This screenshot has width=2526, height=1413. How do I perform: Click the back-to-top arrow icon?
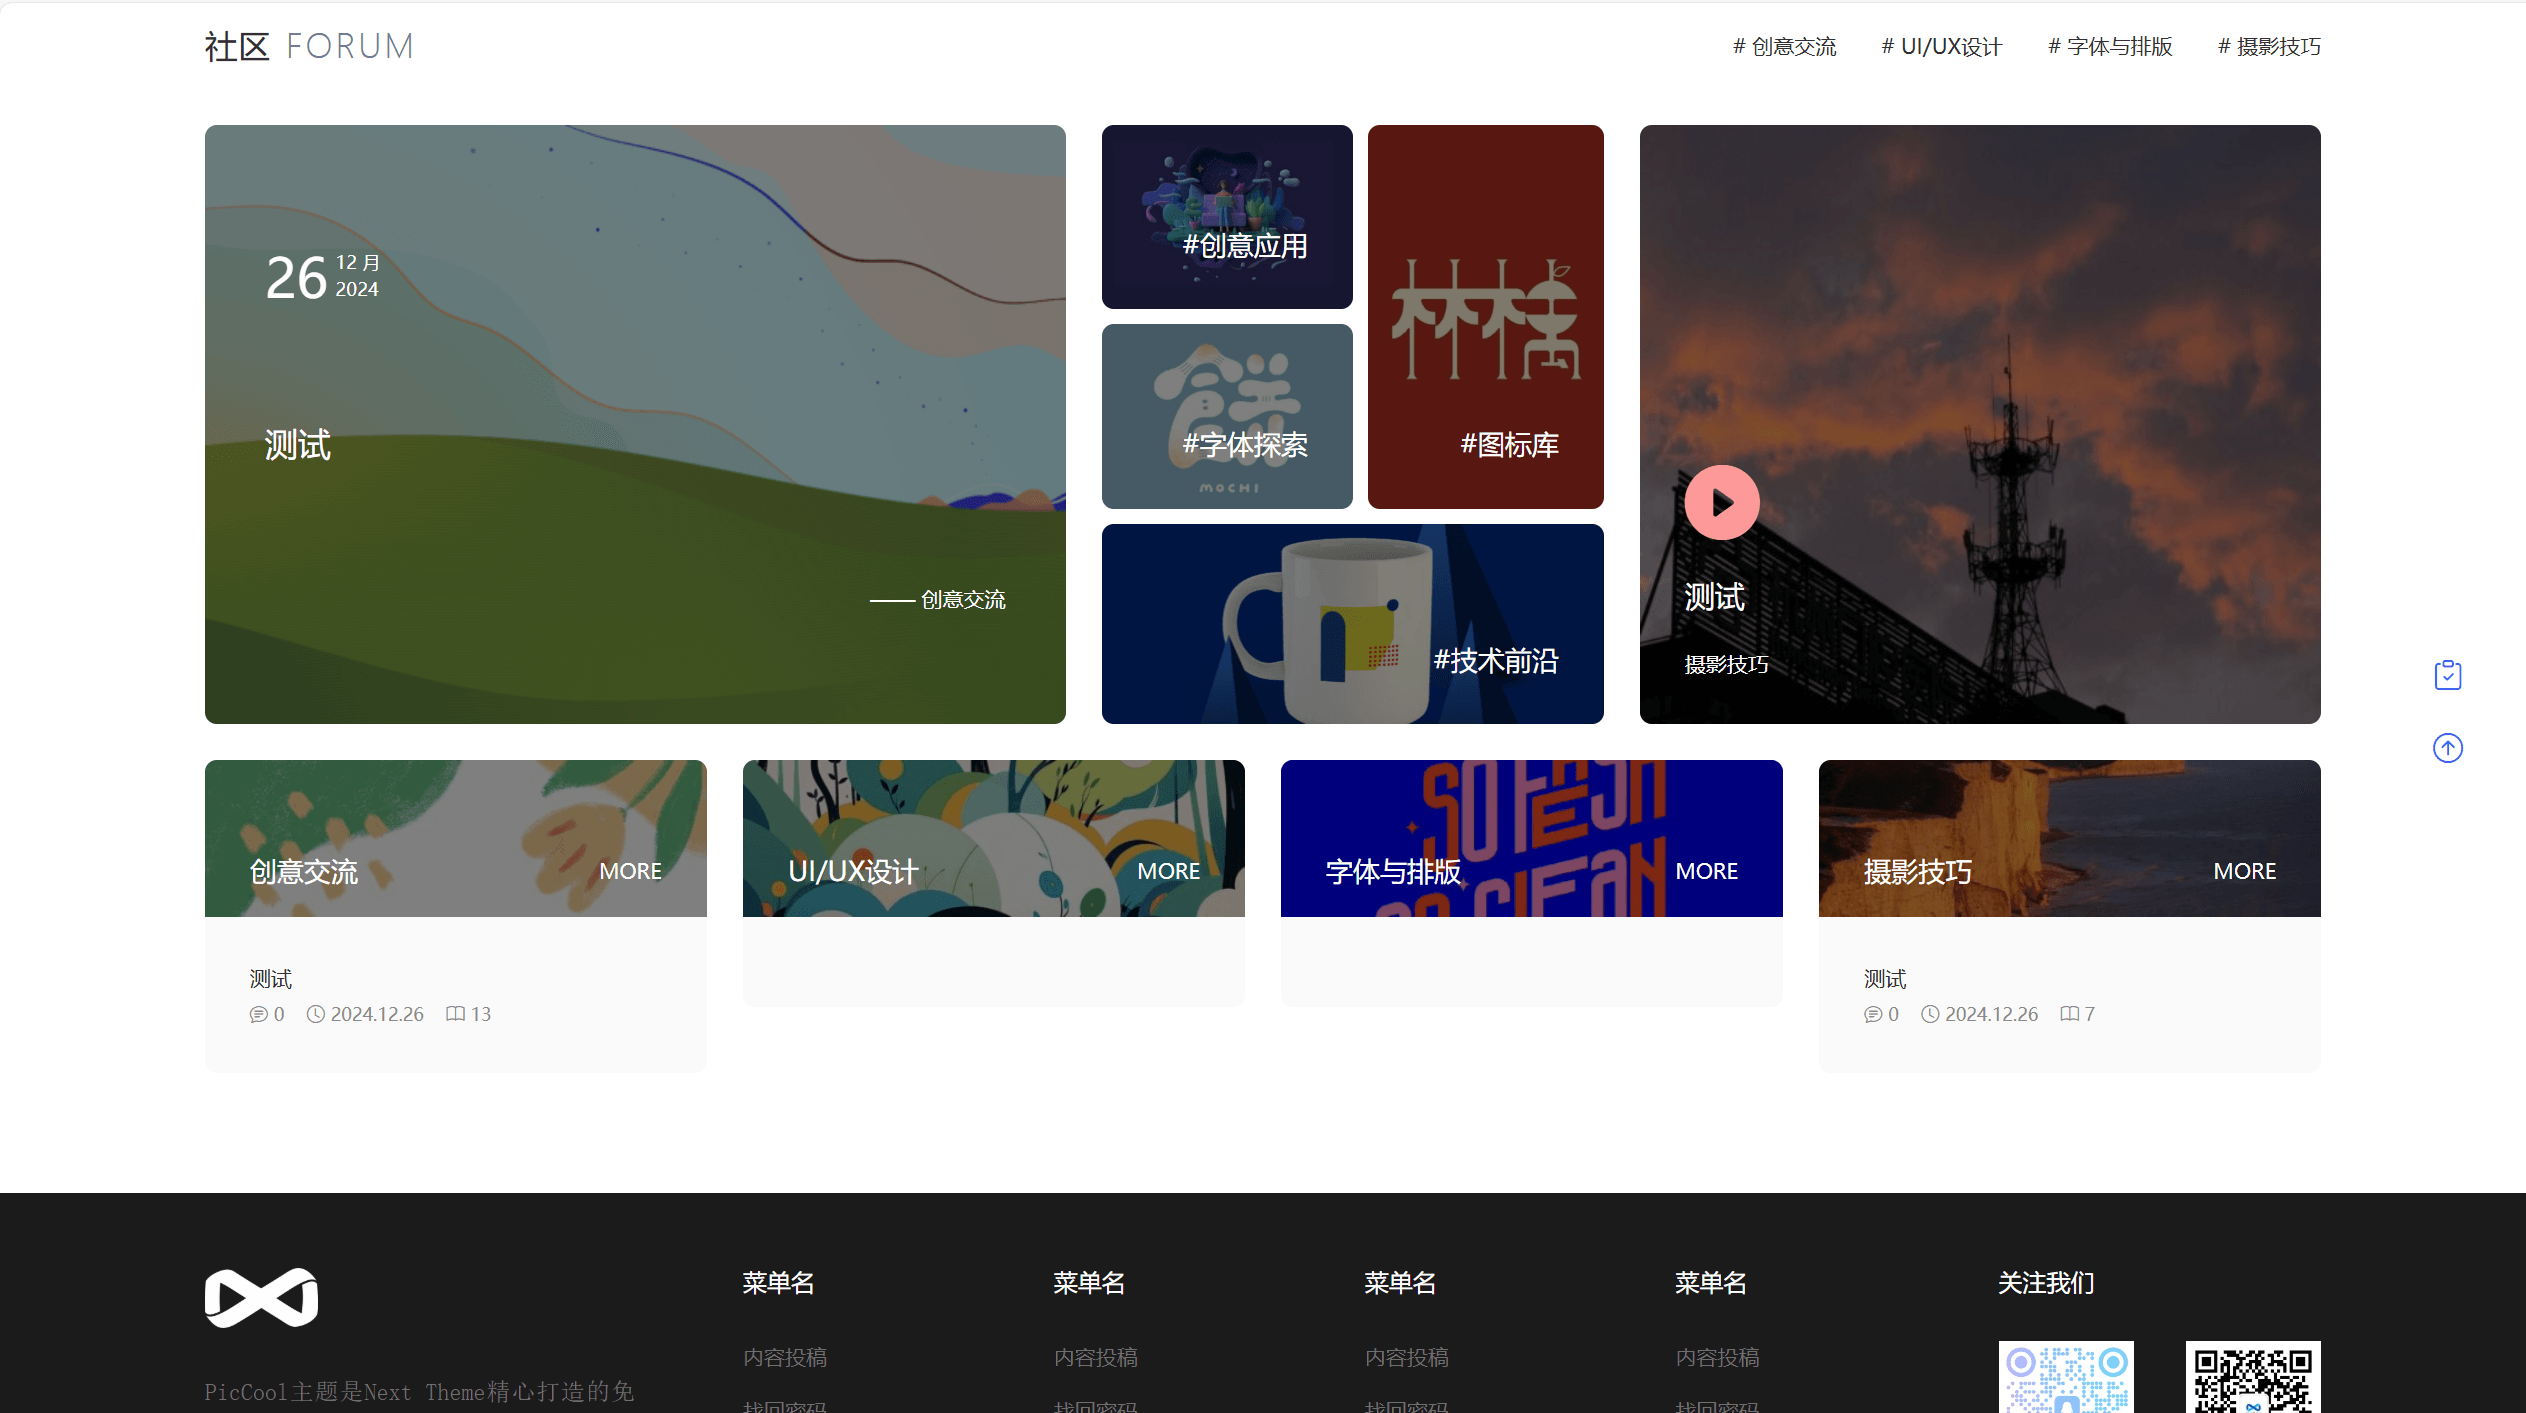(x=2447, y=747)
